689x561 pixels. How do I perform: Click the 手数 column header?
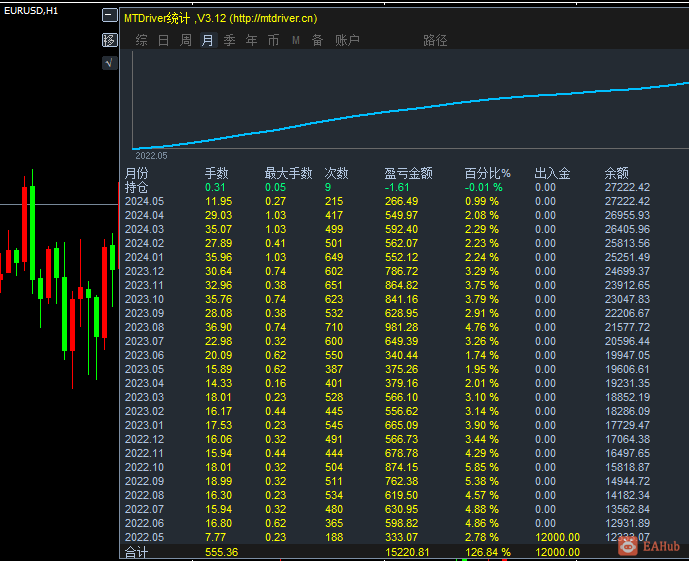pyautogui.click(x=217, y=173)
